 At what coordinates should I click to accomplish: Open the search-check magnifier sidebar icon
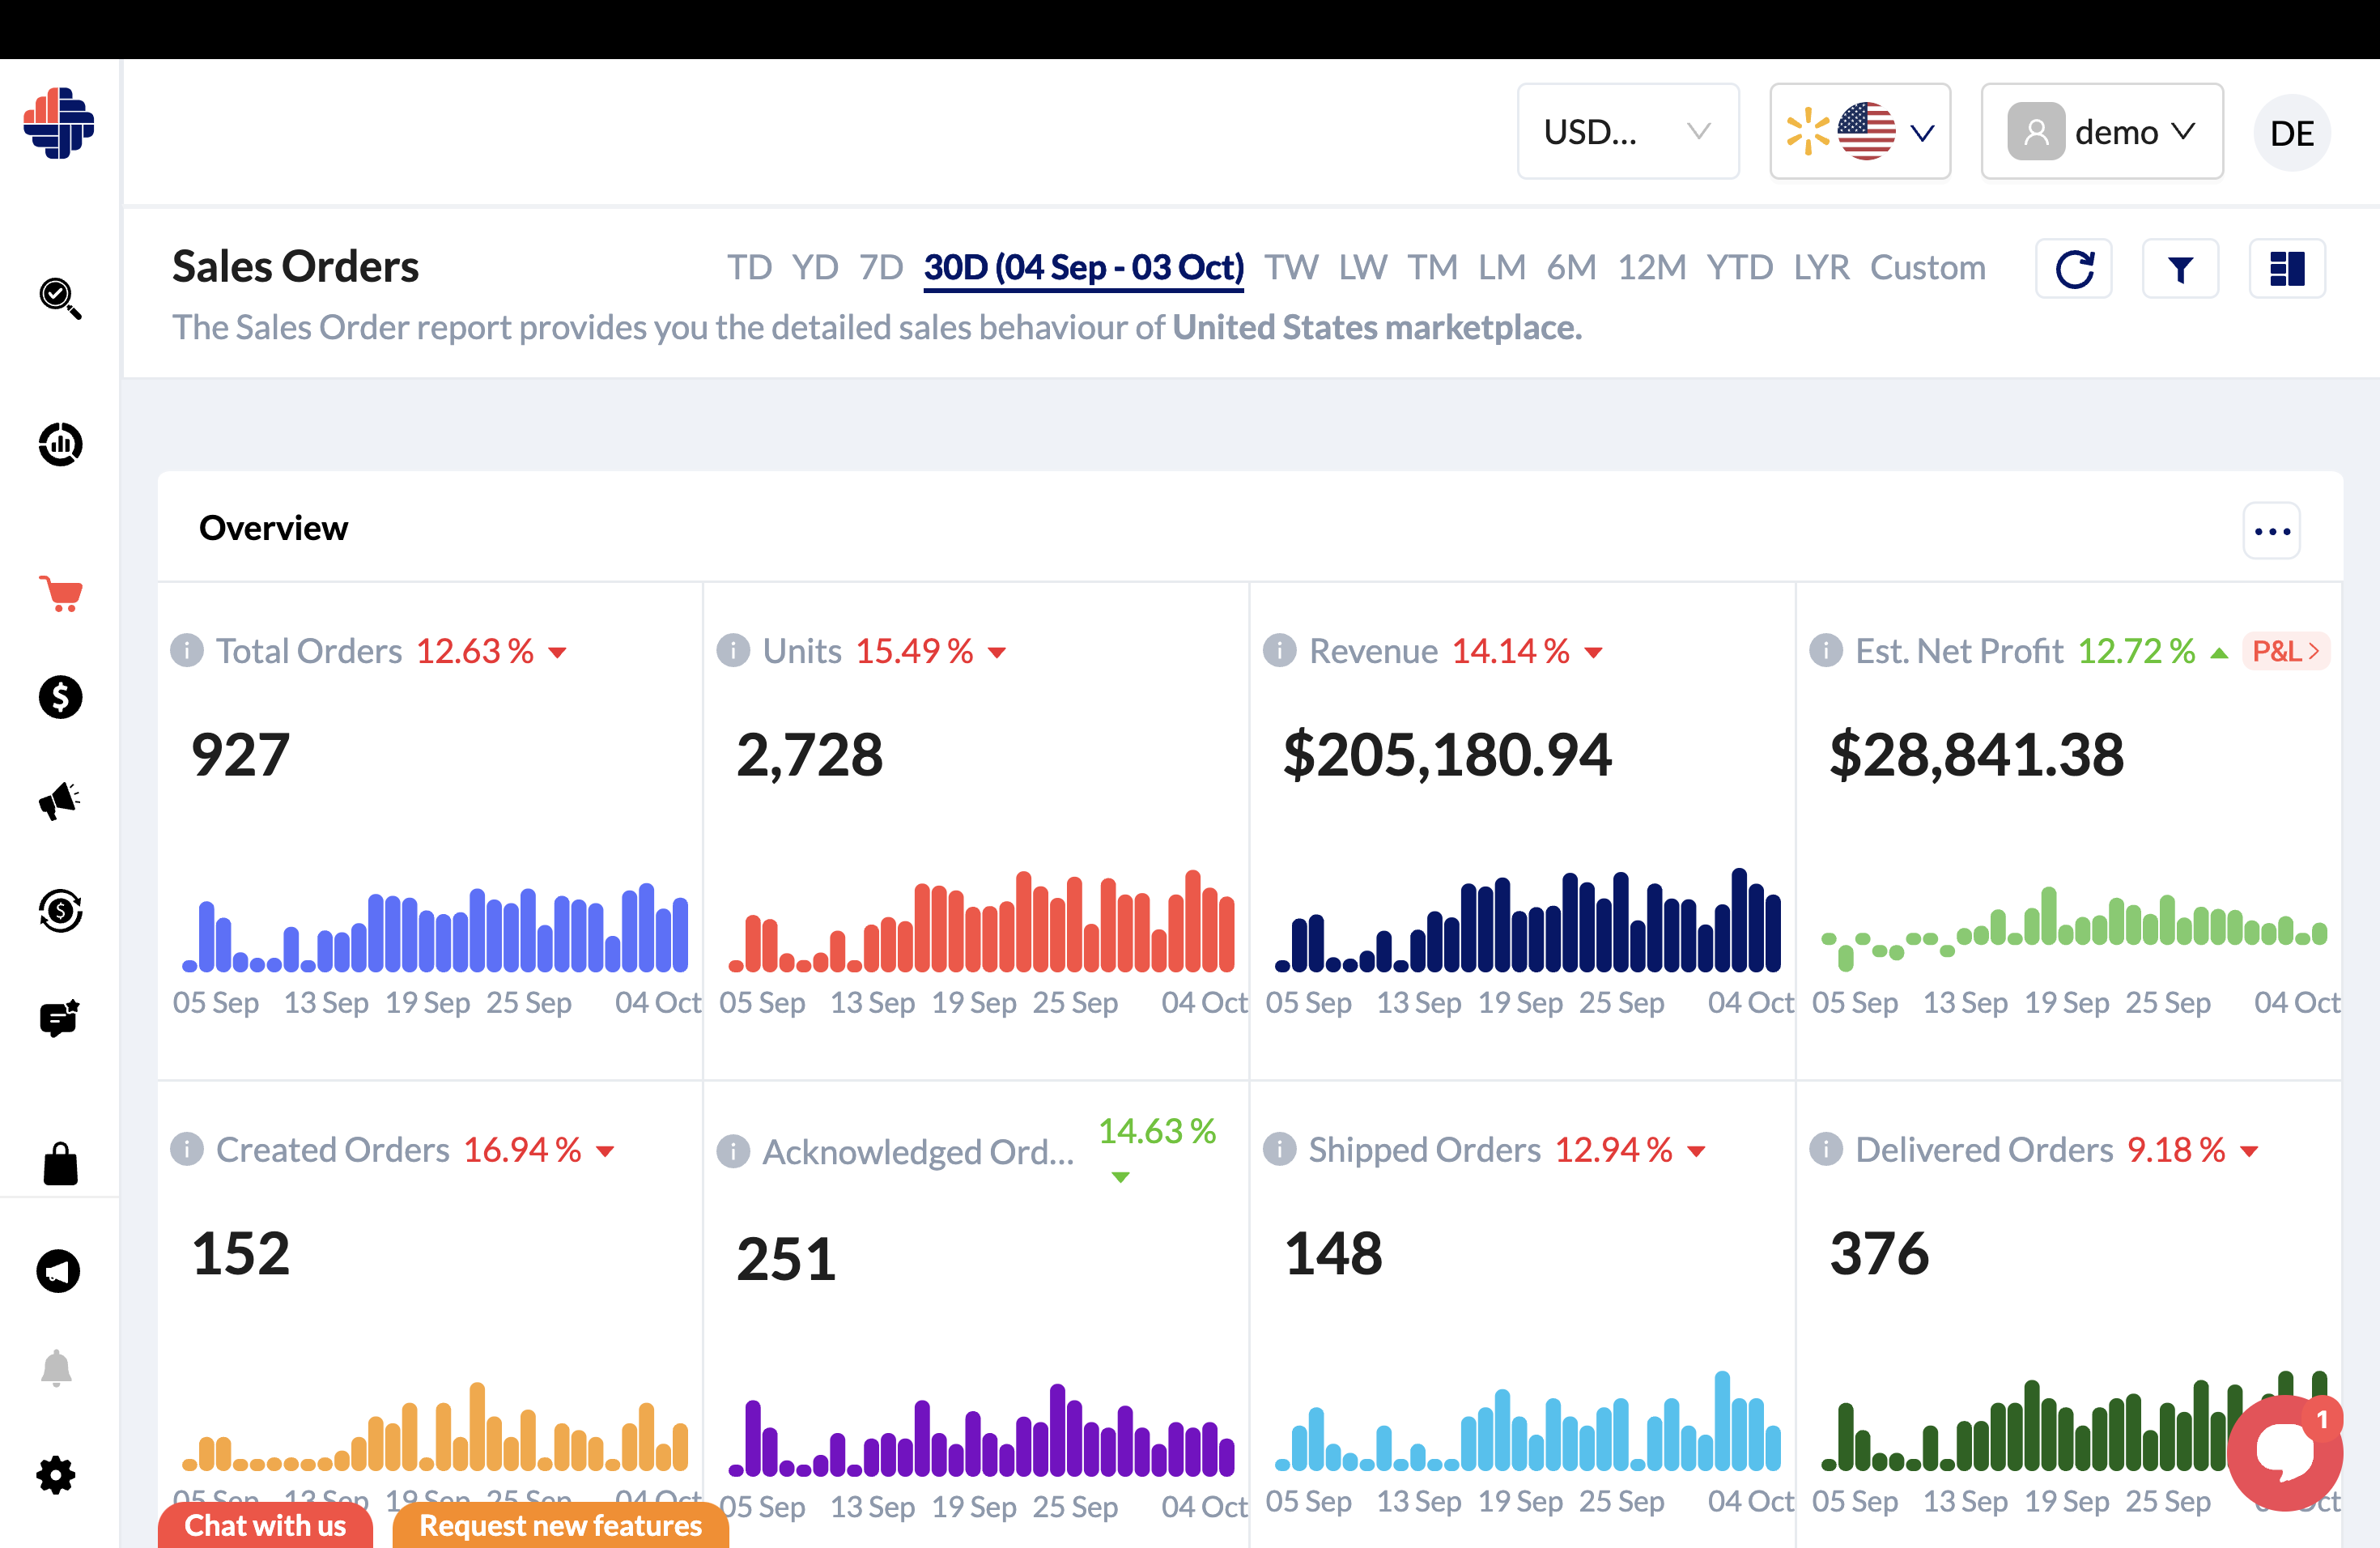point(60,298)
